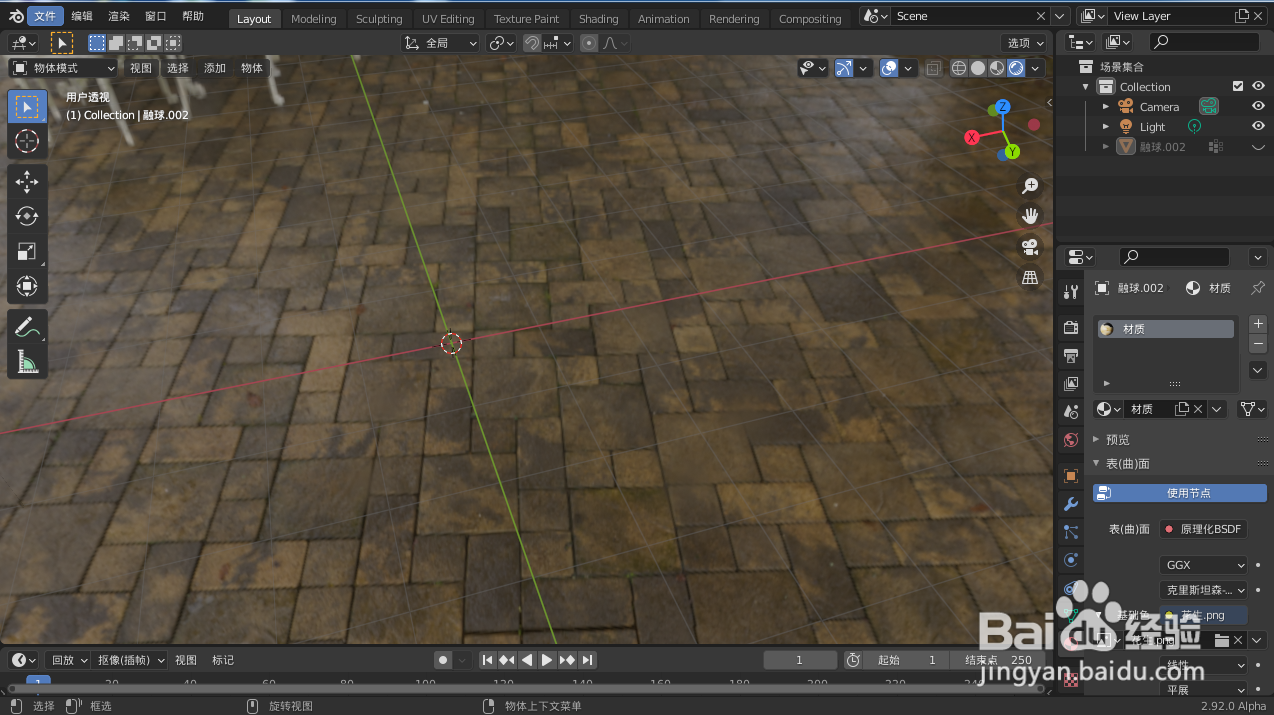The image size is (1274, 715).
Task: Click the 使用节点 button
Action: (x=1179, y=492)
